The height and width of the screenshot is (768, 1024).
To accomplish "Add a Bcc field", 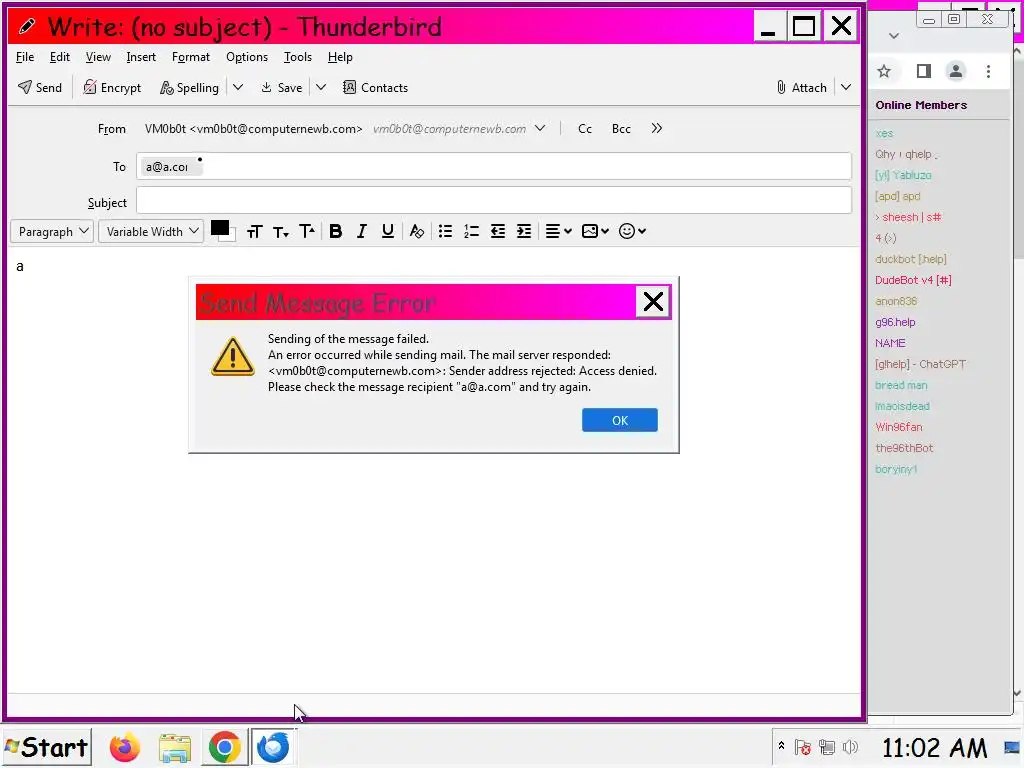I will tap(621, 129).
